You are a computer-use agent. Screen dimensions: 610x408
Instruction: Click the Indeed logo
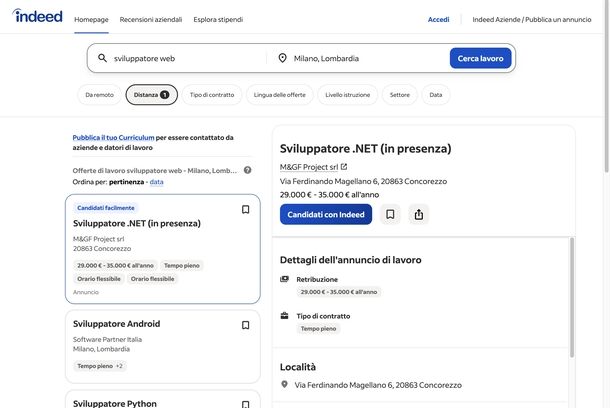(x=37, y=16)
